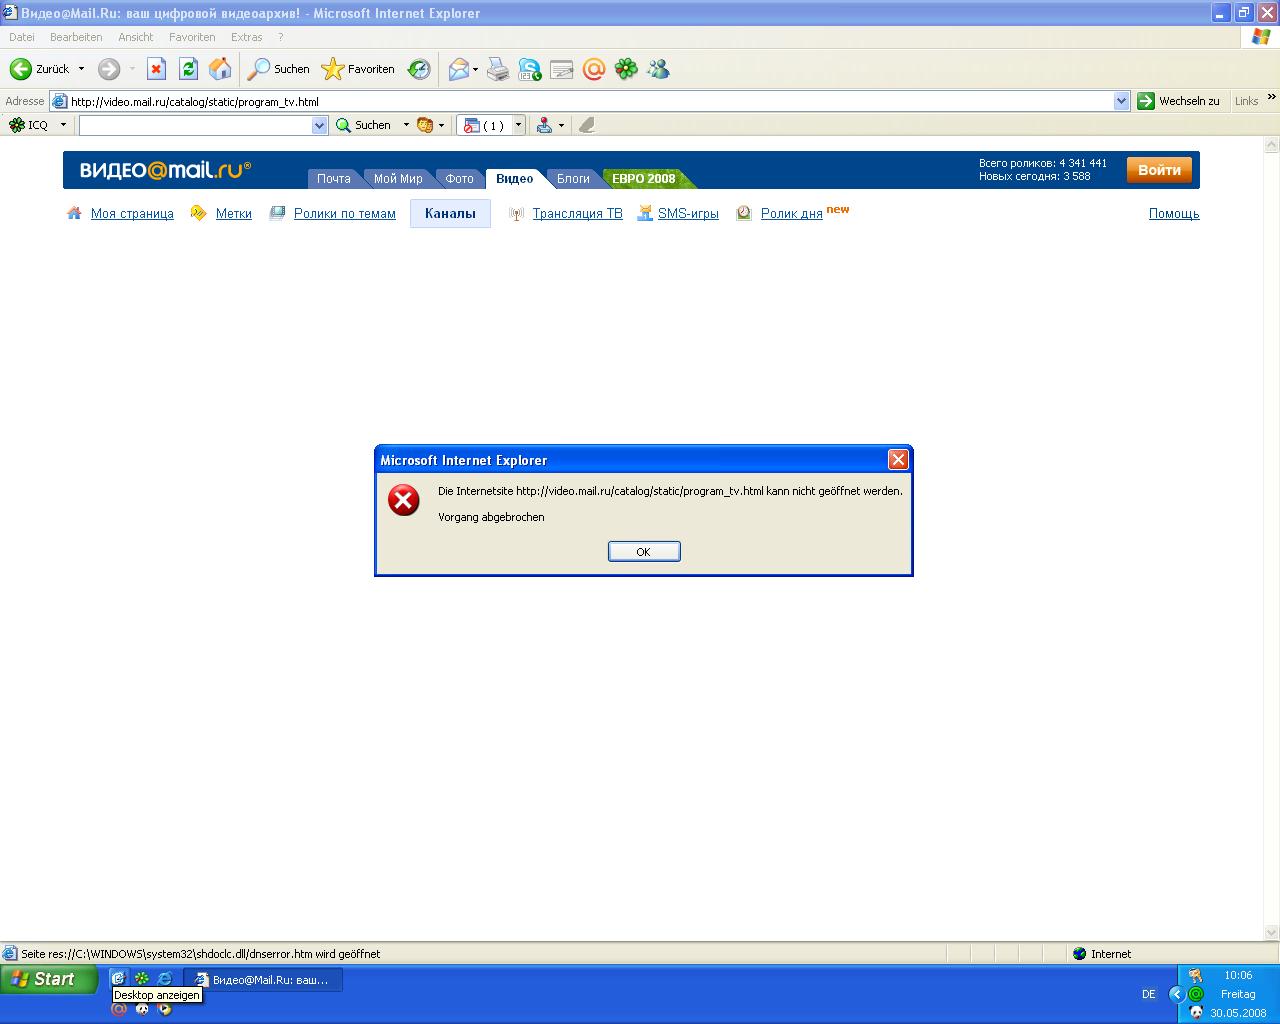Open the Ansicht menu

point(136,37)
